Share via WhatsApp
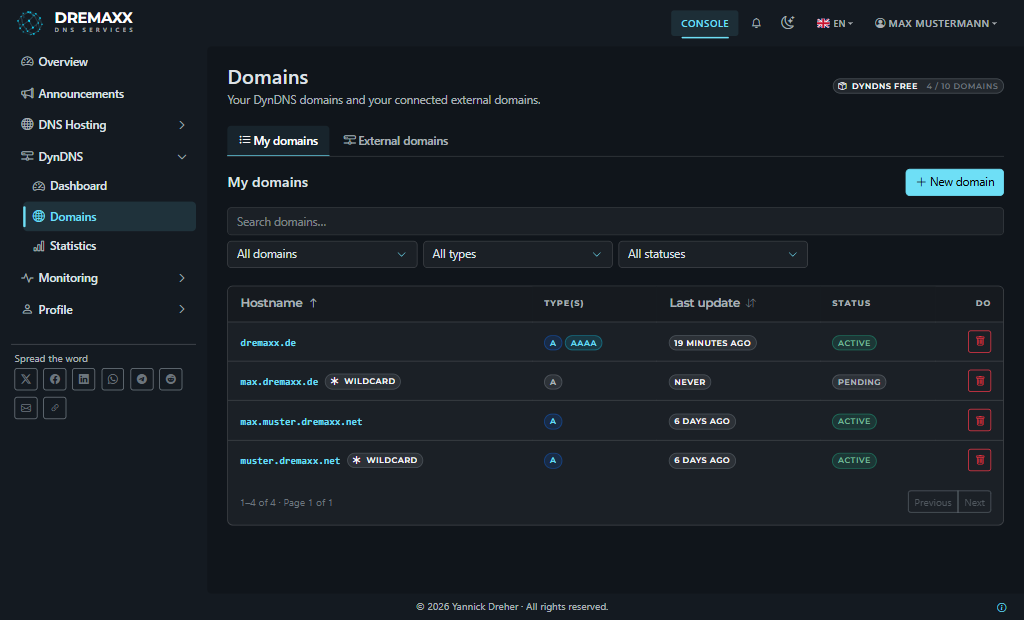The width and height of the screenshot is (1024, 620). click(113, 379)
